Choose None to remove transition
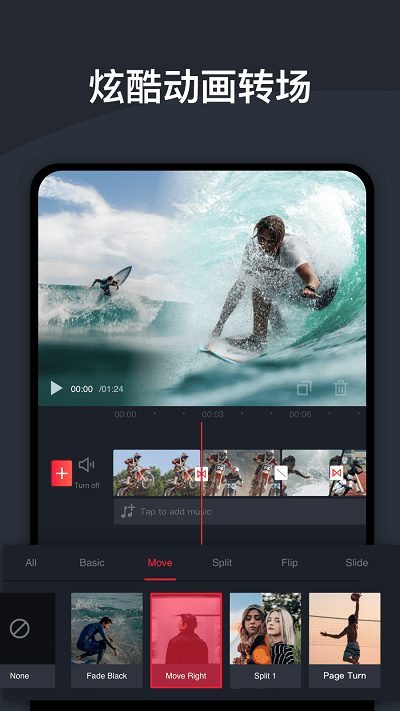 pos(27,640)
